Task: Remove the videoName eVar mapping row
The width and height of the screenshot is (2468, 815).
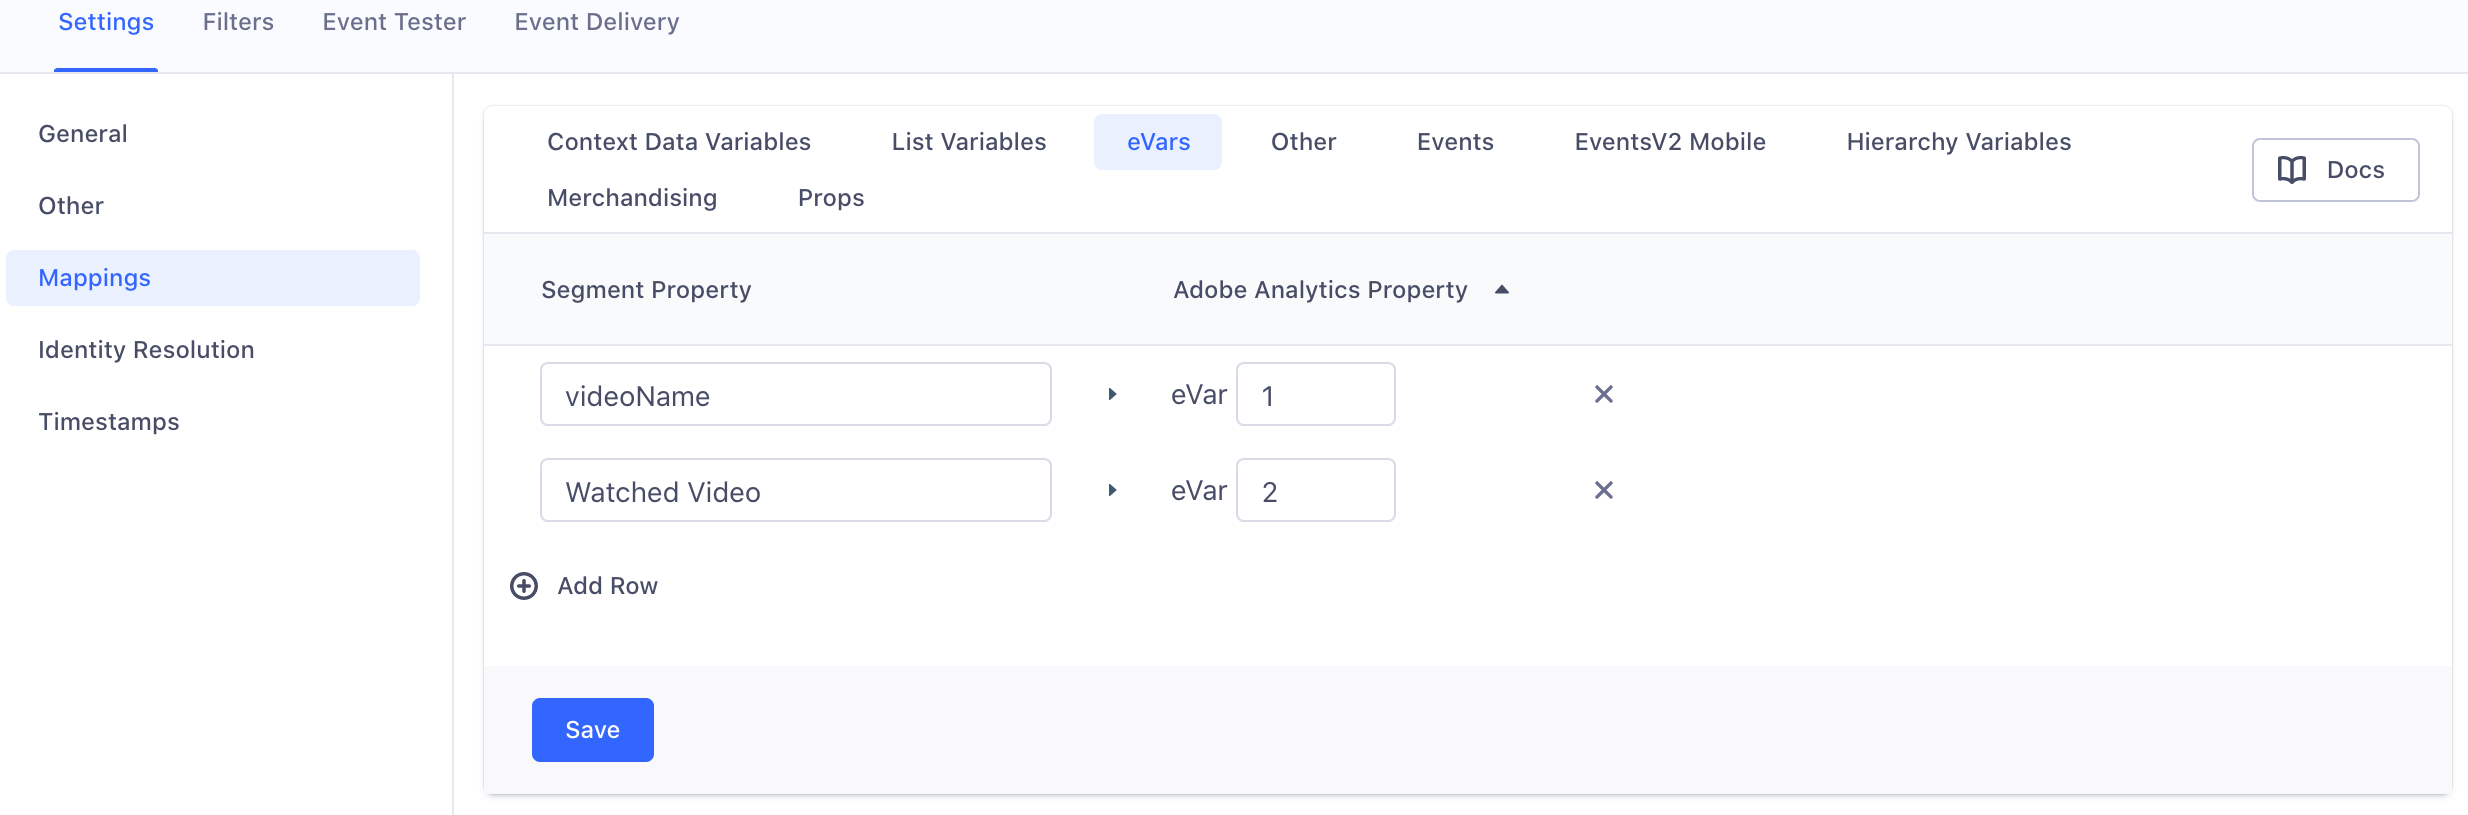Action: pyautogui.click(x=1603, y=394)
